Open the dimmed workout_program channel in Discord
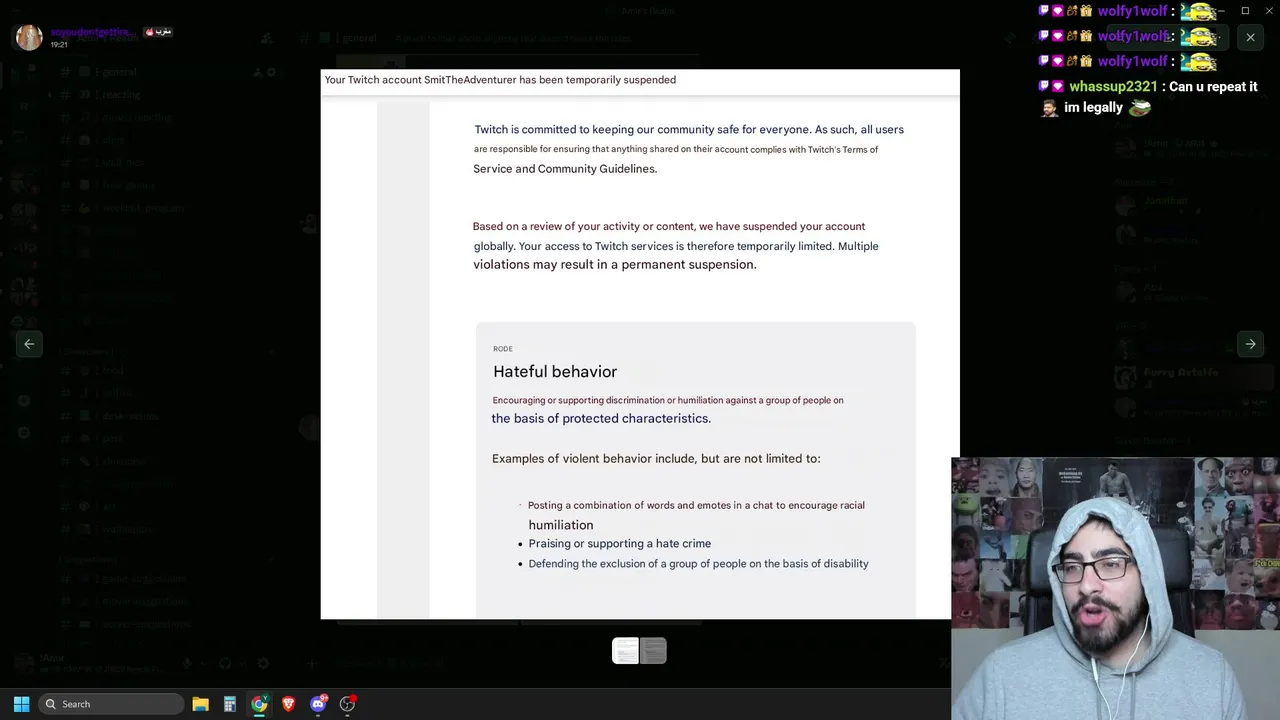The width and height of the screenshot is (1280, 720). point(142,208)
